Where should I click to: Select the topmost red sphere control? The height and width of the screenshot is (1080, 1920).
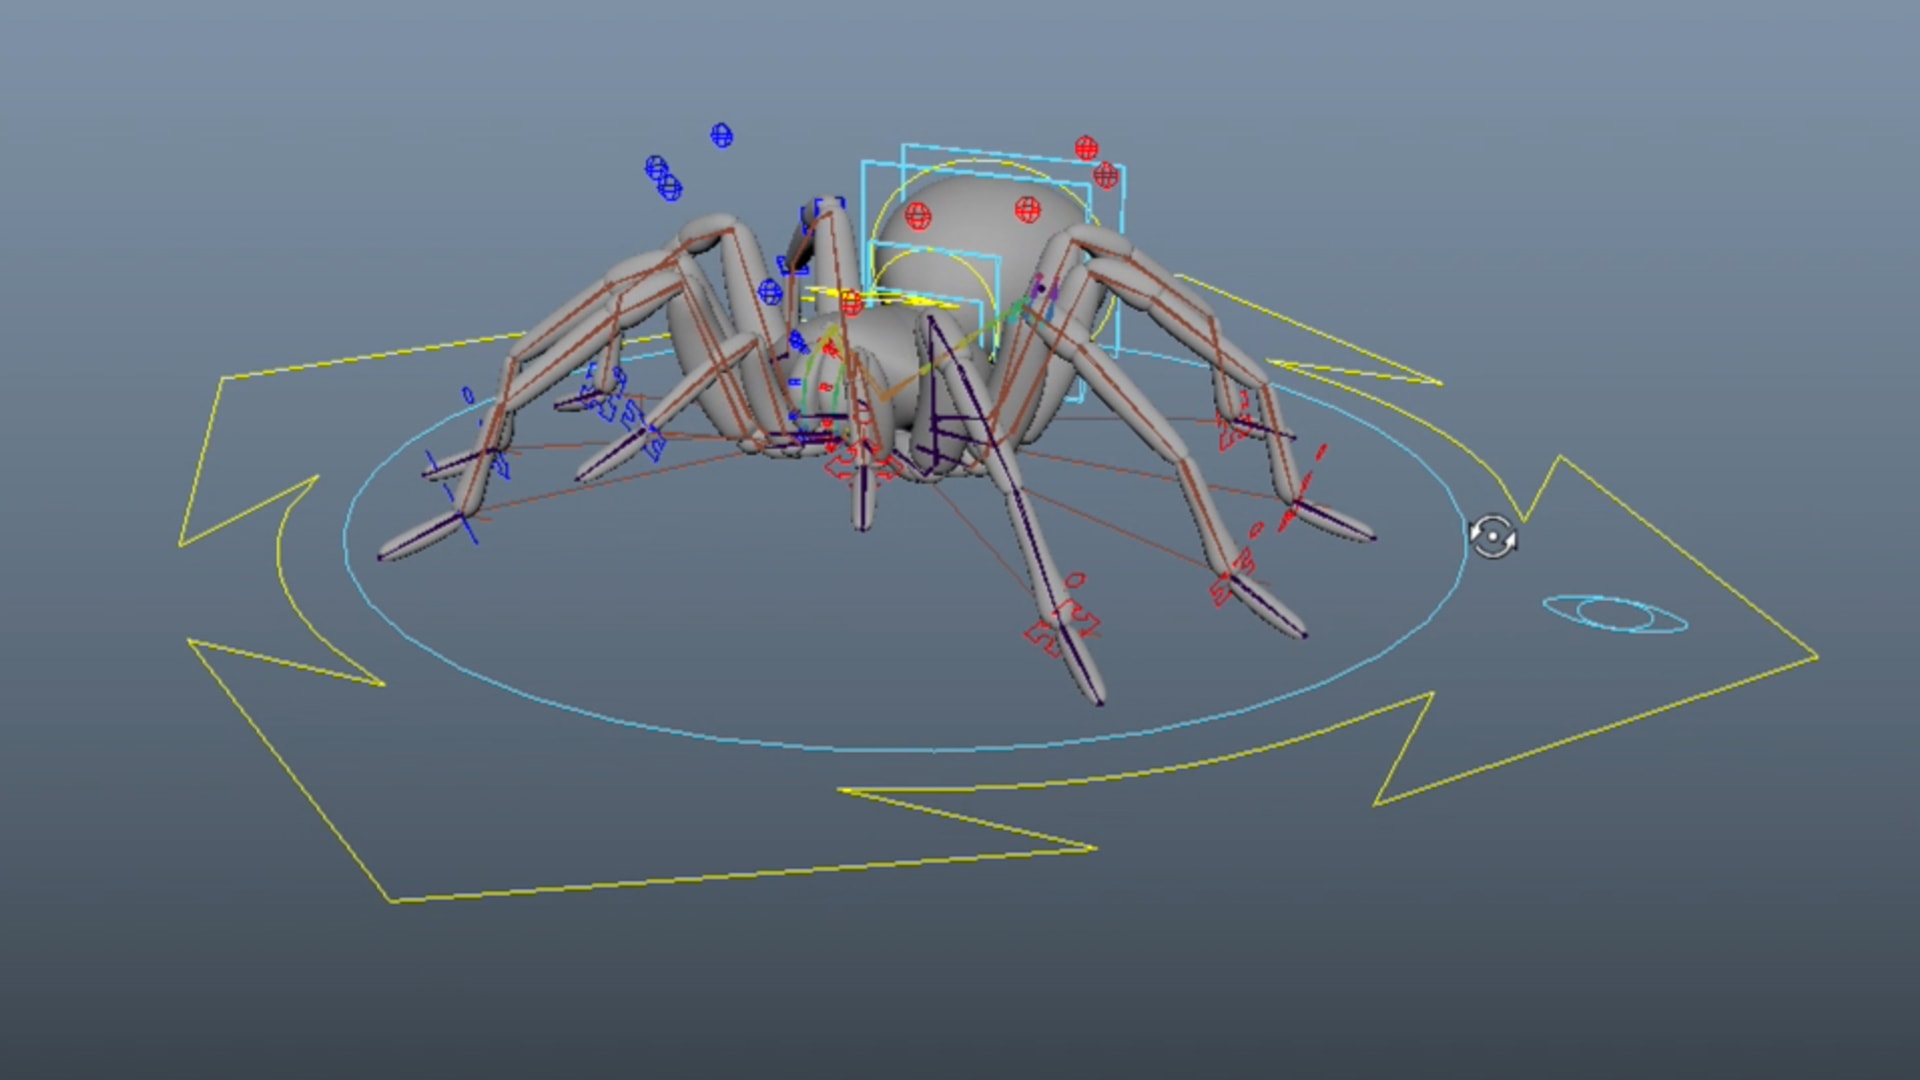[x=1086, y=148]
